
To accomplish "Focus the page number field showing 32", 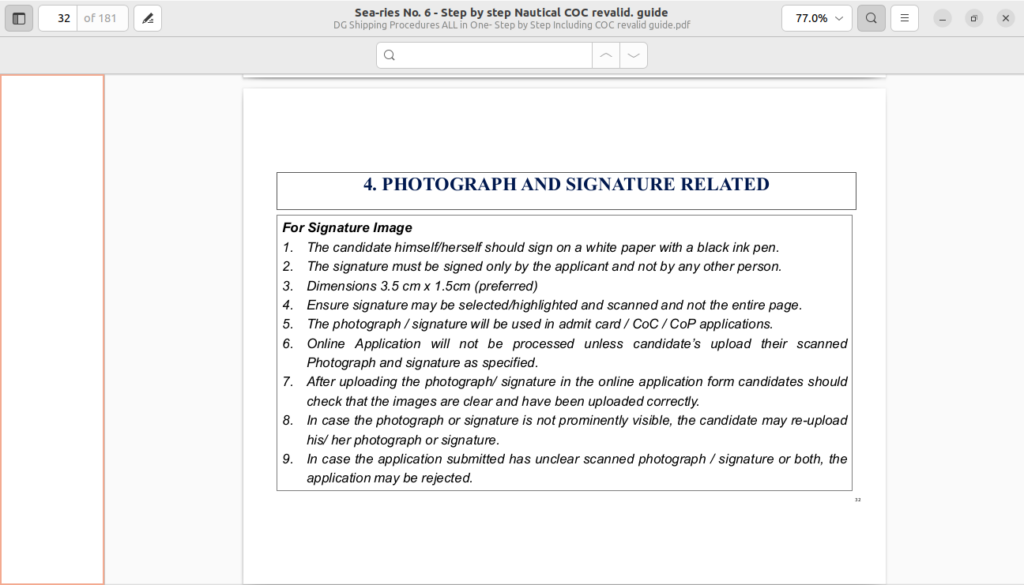I will coord(59,18).
